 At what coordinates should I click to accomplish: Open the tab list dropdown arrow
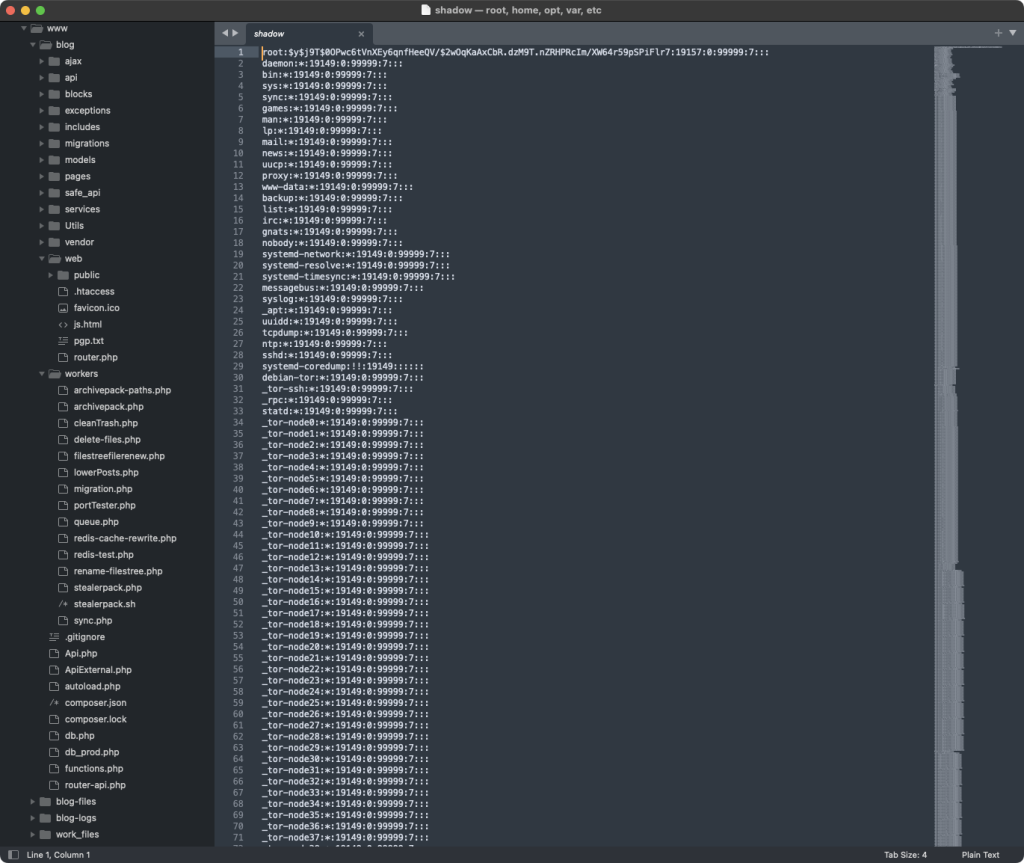click(1012, 33)
